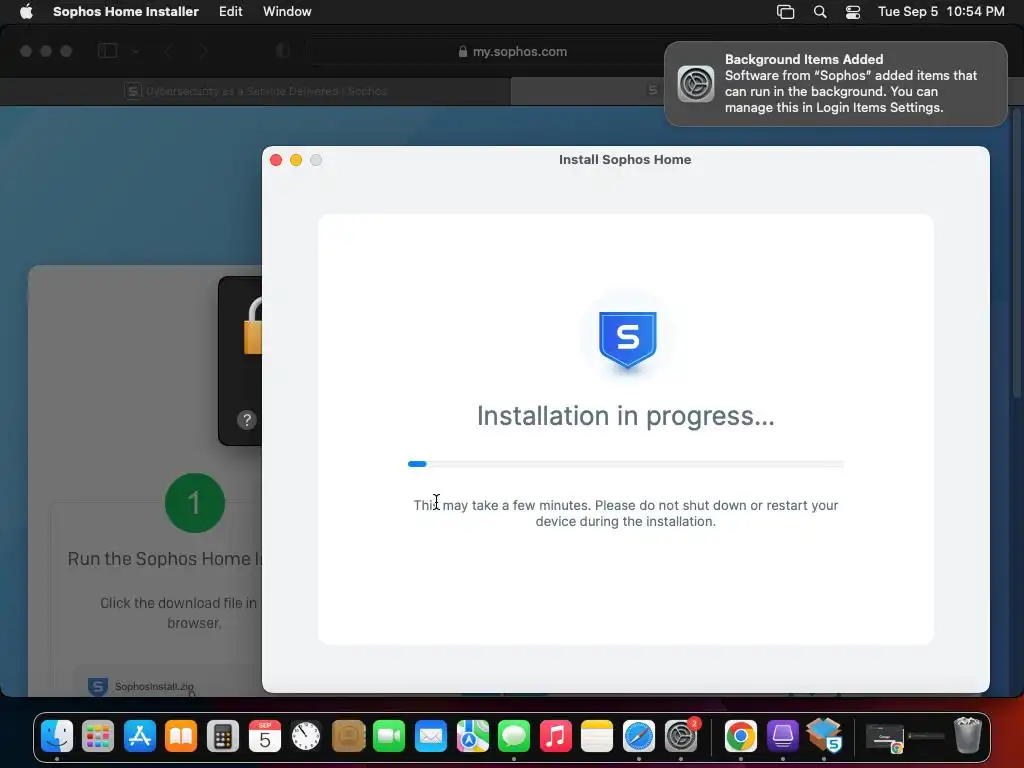Open Safari from the Dock
1024x768 pixels.
pos(639,736)
